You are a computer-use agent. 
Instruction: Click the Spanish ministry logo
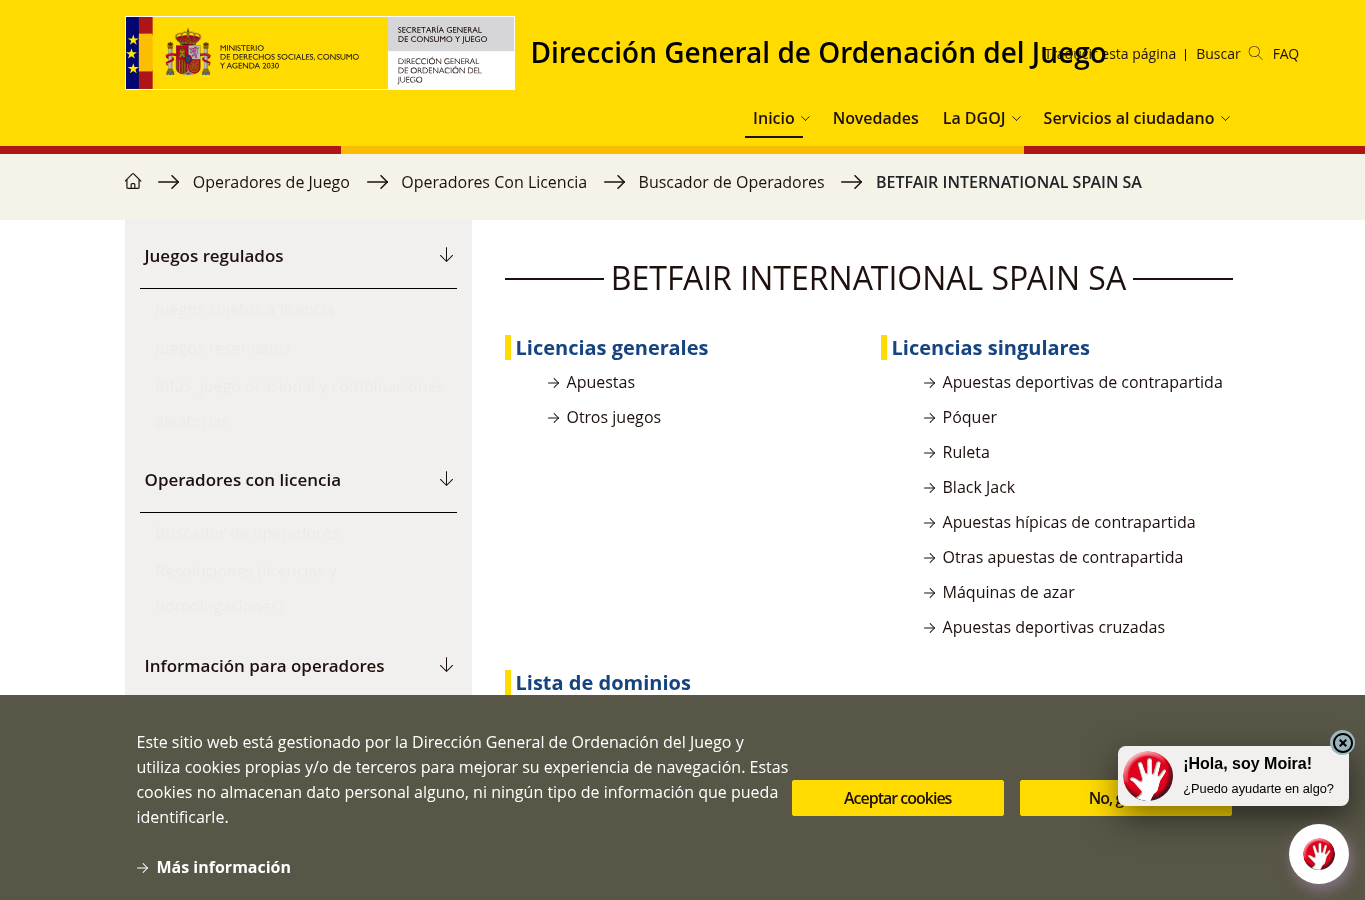coord(320,53)
